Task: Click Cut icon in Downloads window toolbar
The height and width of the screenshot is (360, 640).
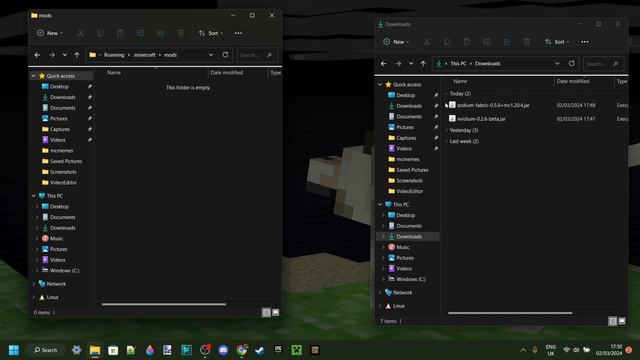Action: point(427,42)
